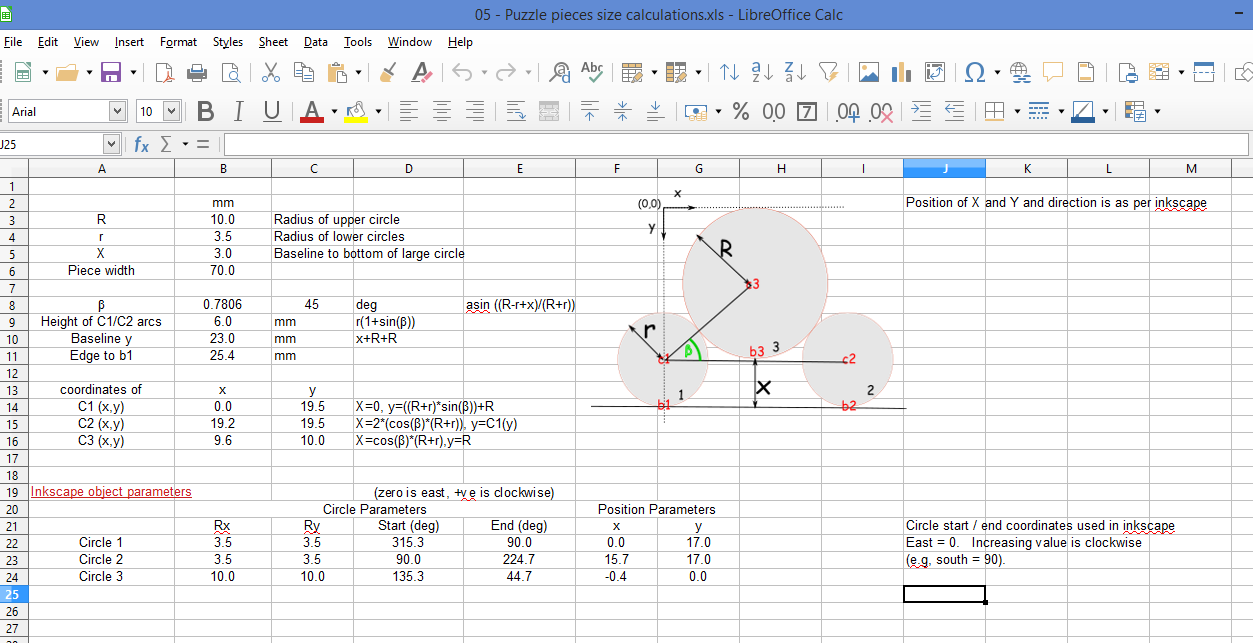1253x643 pixels.
Task: Apply the yellow background highlight color
Action: 355,111
